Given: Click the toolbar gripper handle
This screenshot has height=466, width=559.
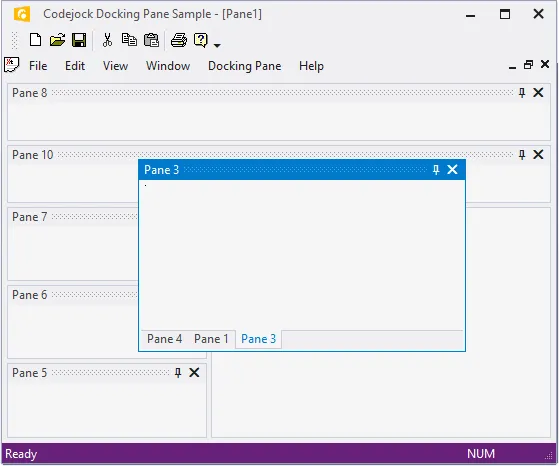Looking at the screenshot, I should [x=15, y=40].
